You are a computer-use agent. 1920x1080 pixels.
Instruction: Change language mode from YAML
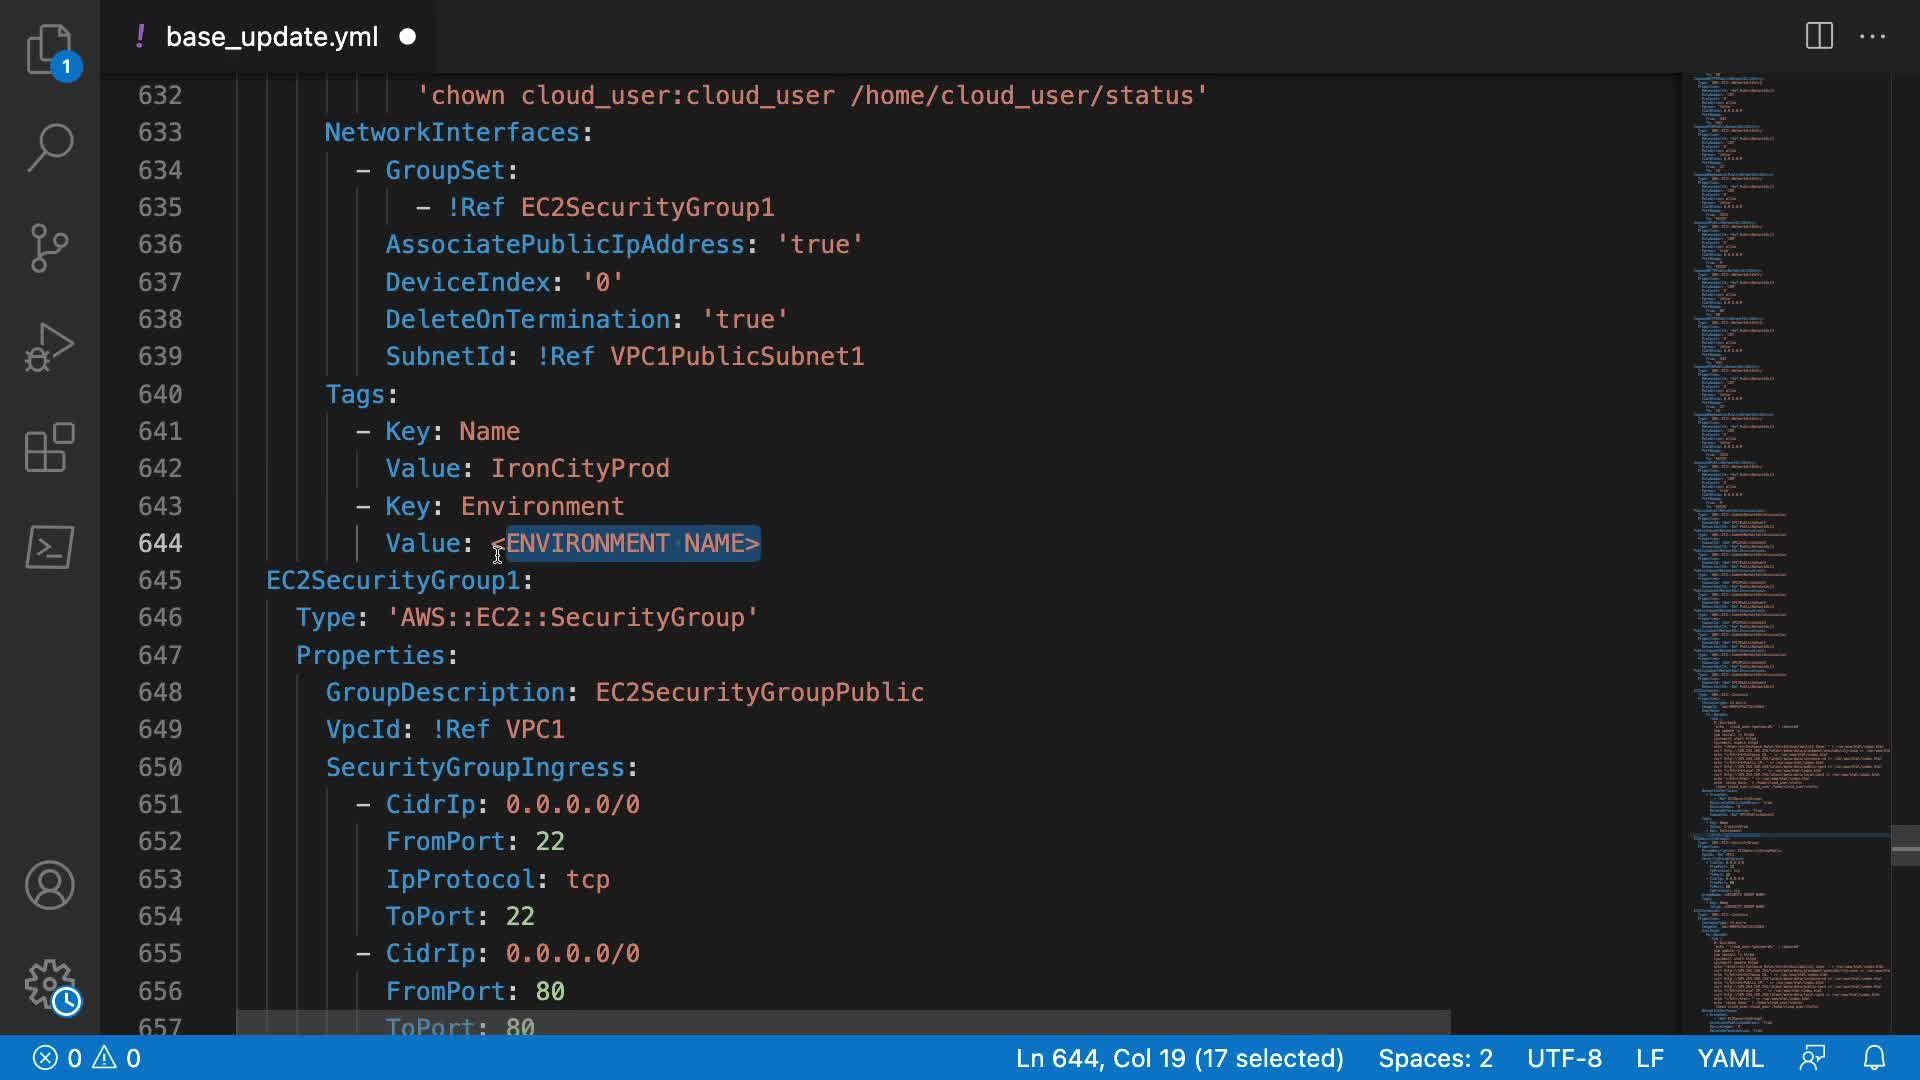click(x=1730, y=1058)
